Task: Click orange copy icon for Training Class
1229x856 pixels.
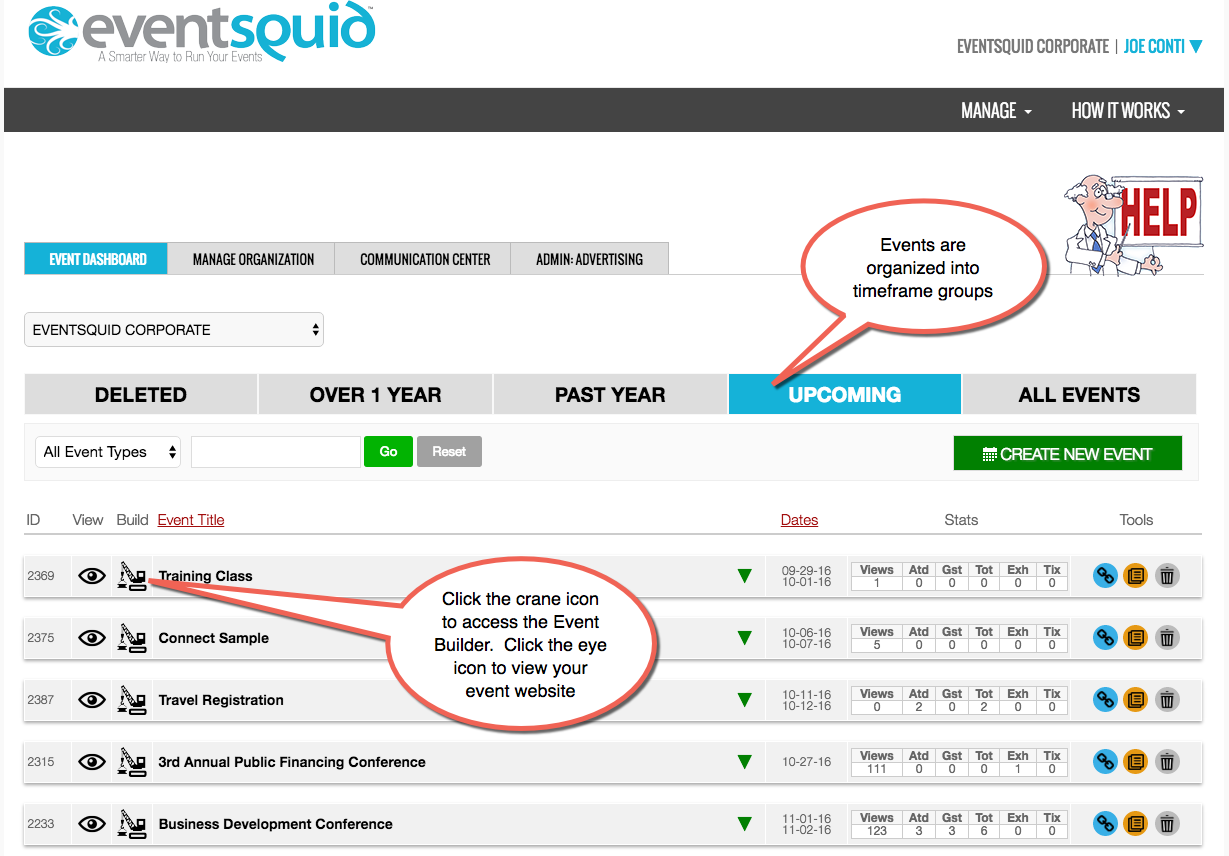Action: [x=1136, y=576]
